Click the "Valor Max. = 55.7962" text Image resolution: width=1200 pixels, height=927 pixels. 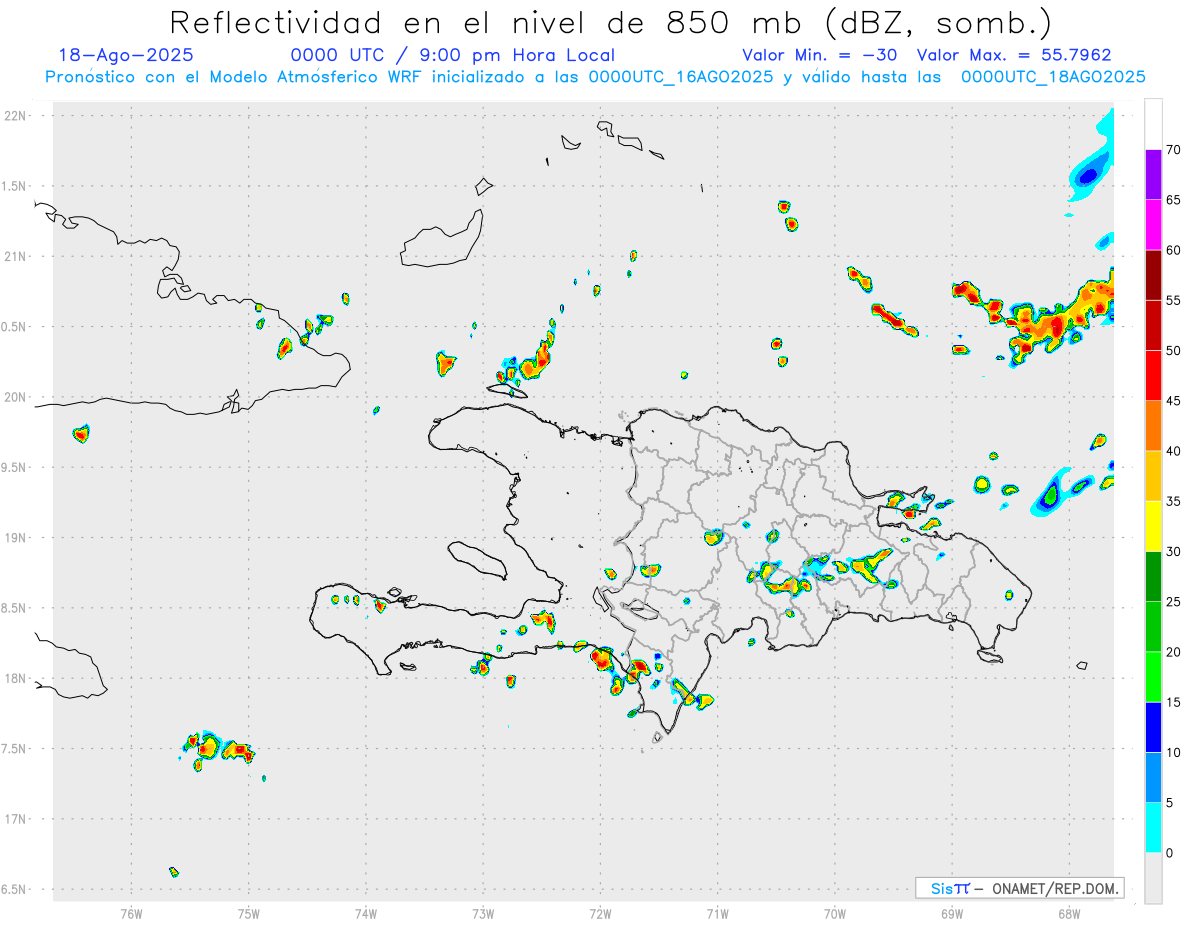click(x=1014, y=55)
